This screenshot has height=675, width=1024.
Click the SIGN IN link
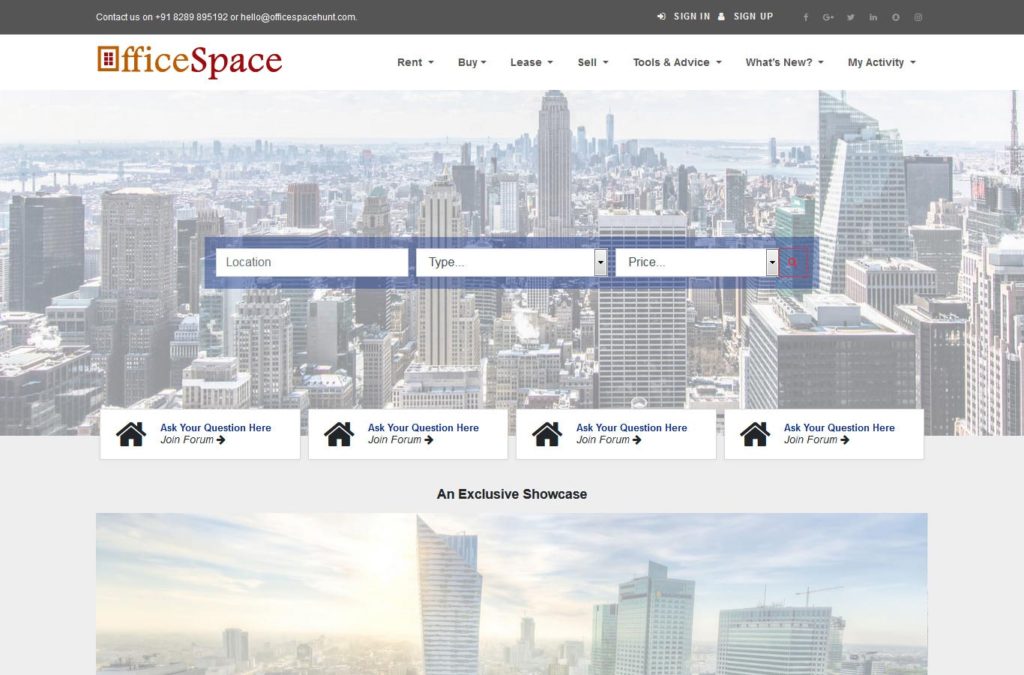(x=691, y=17)
